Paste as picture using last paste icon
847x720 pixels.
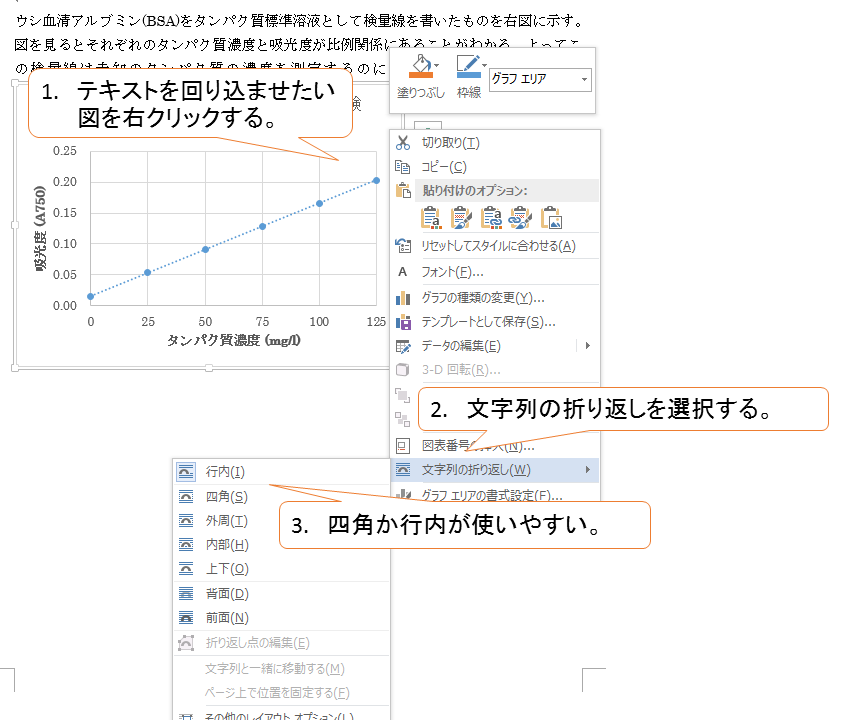point(552,217)
